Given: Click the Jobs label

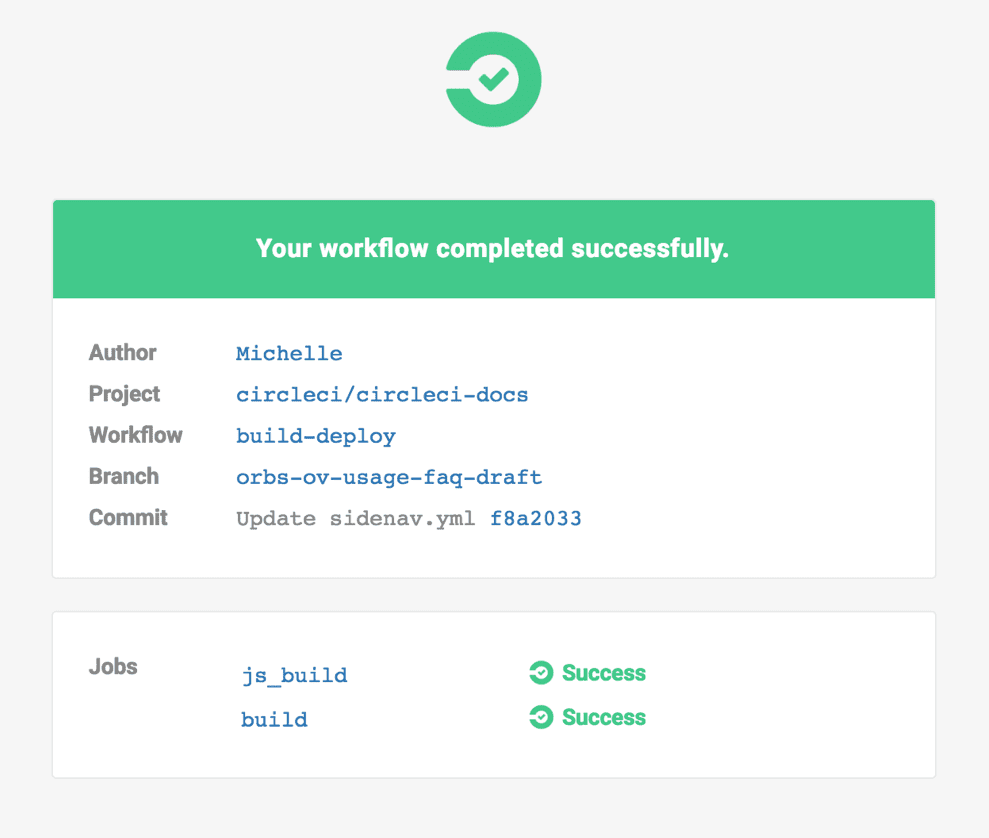Looking at the screenshot, I should pos(113,666).
